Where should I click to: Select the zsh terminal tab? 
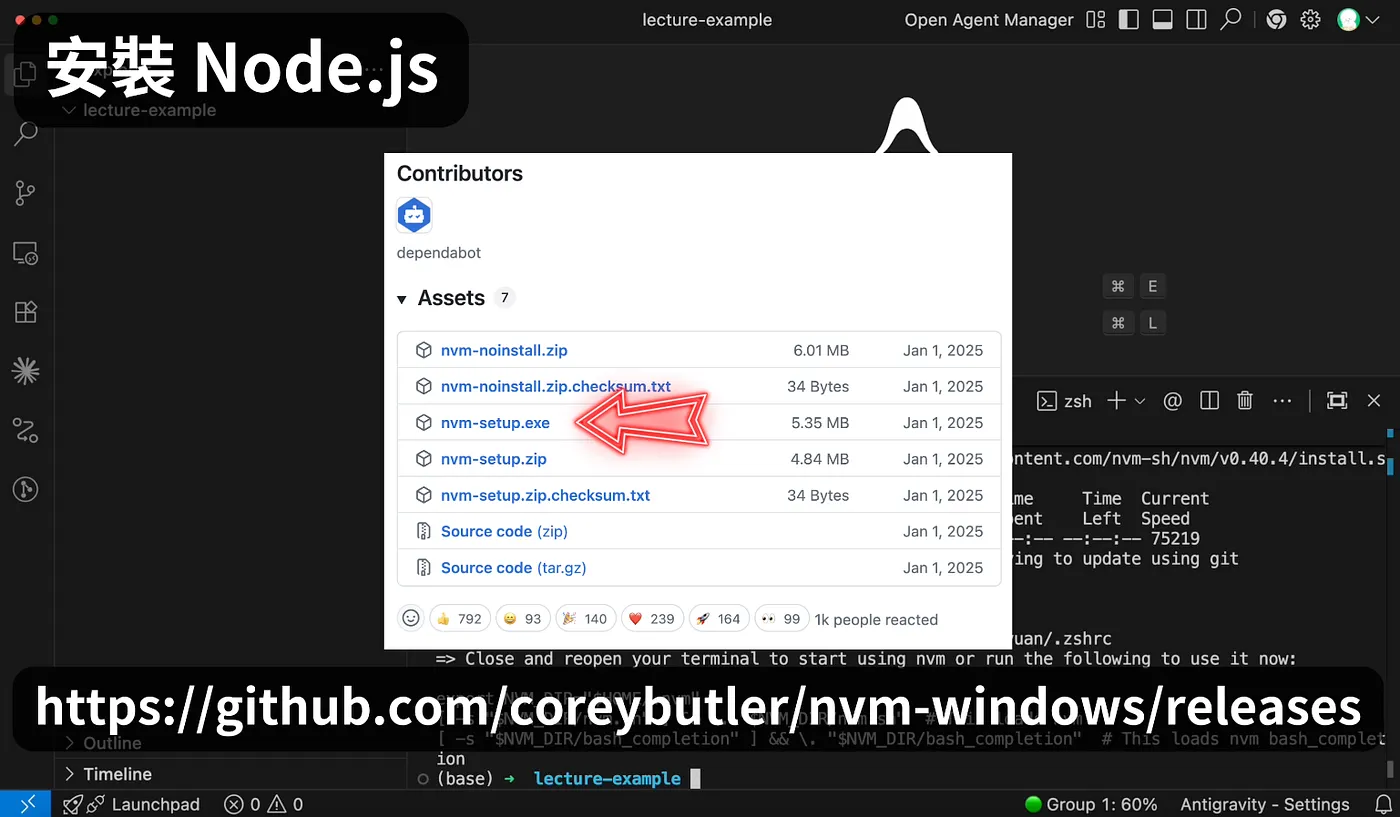coord(1064,401)
